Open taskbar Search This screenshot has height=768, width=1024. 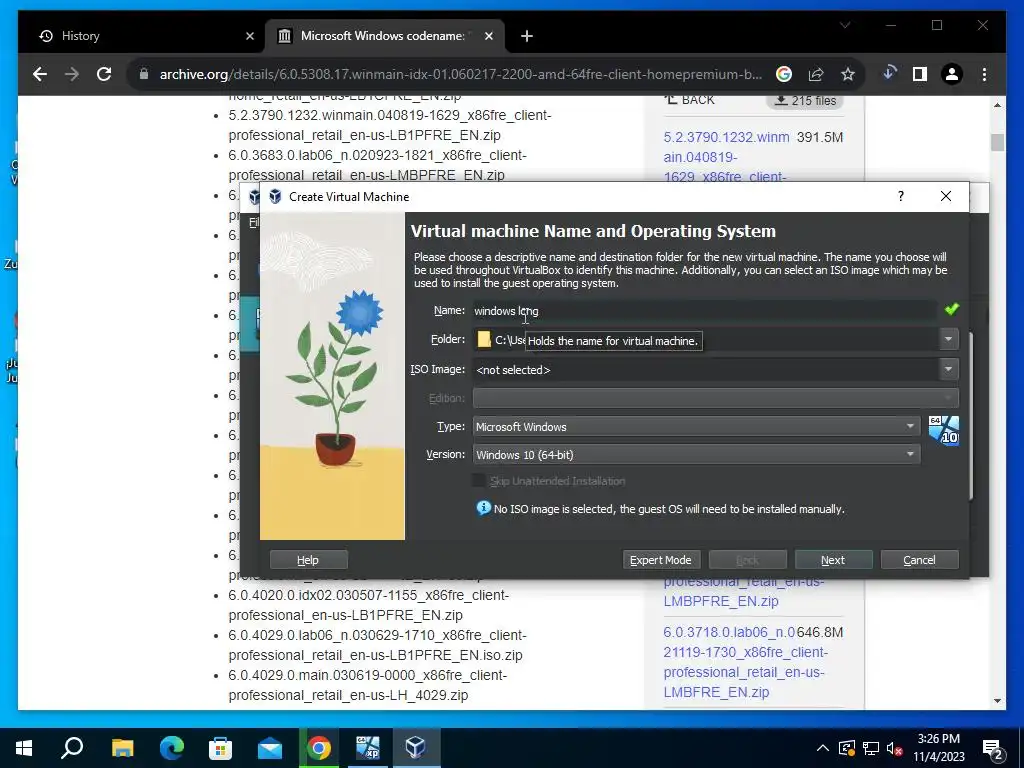[72, 748]
